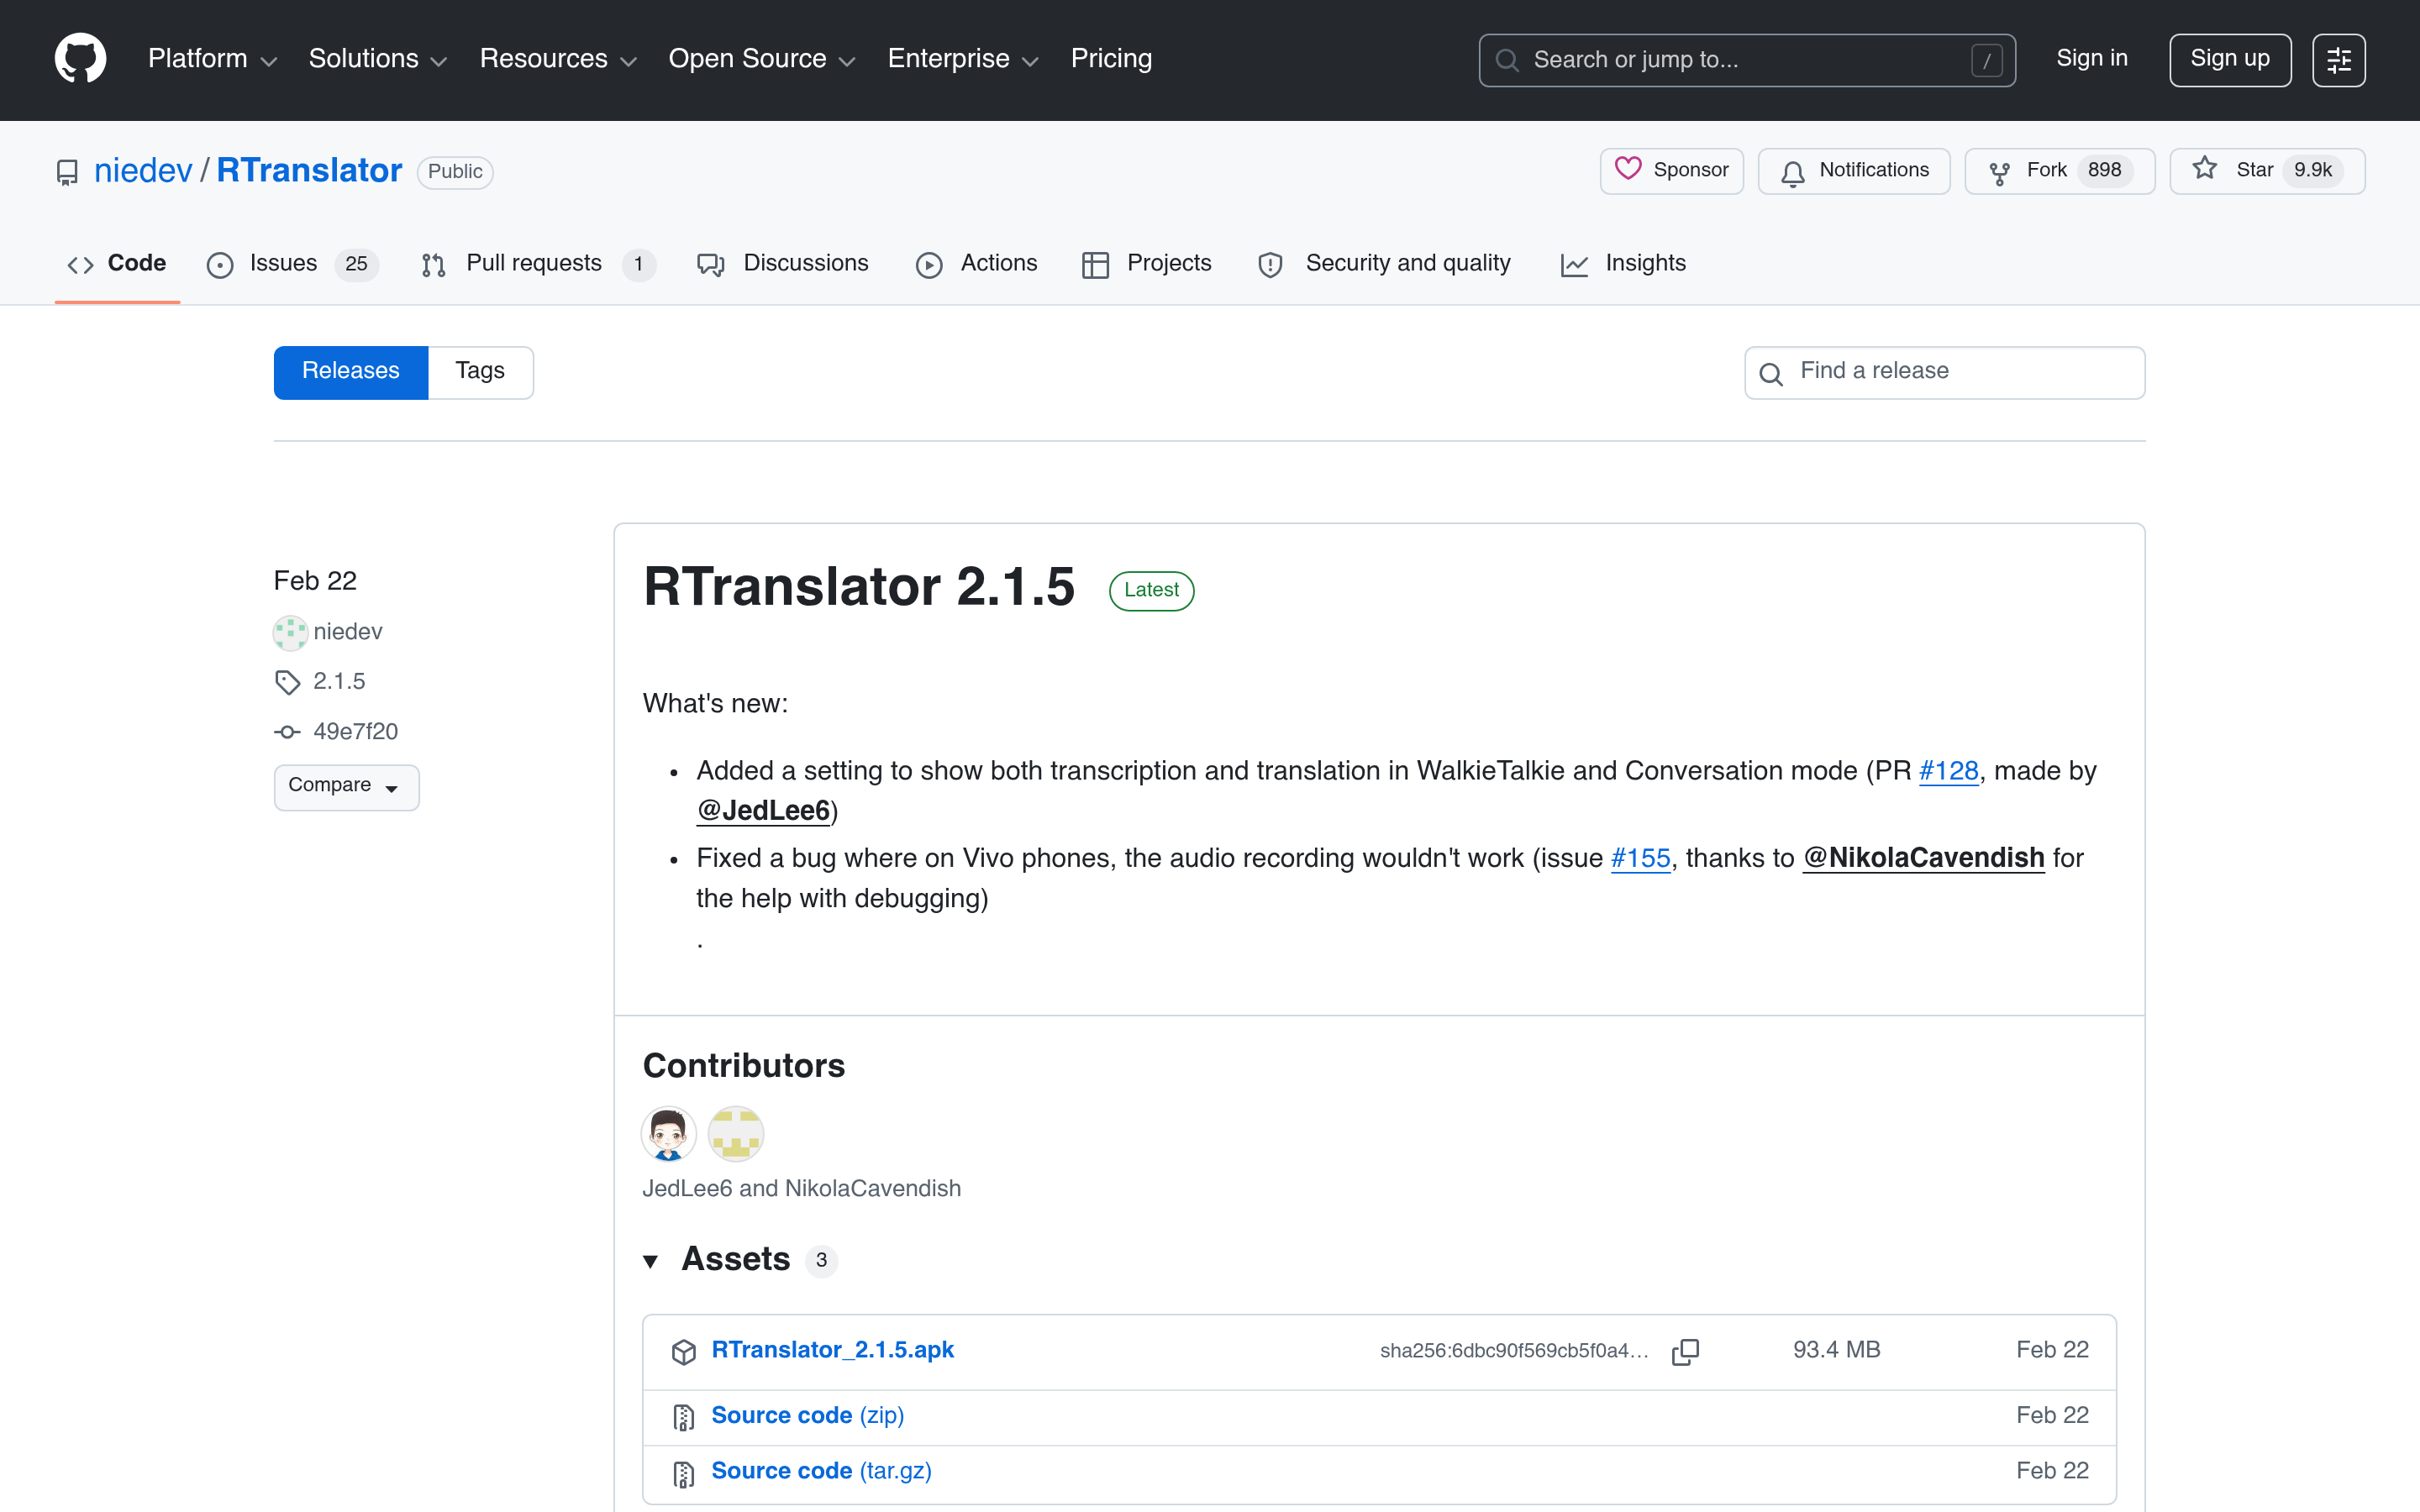This screenshot has width=2420, height=1512.
Task: Open the niedev owner profile link
Action: point(143,171)
